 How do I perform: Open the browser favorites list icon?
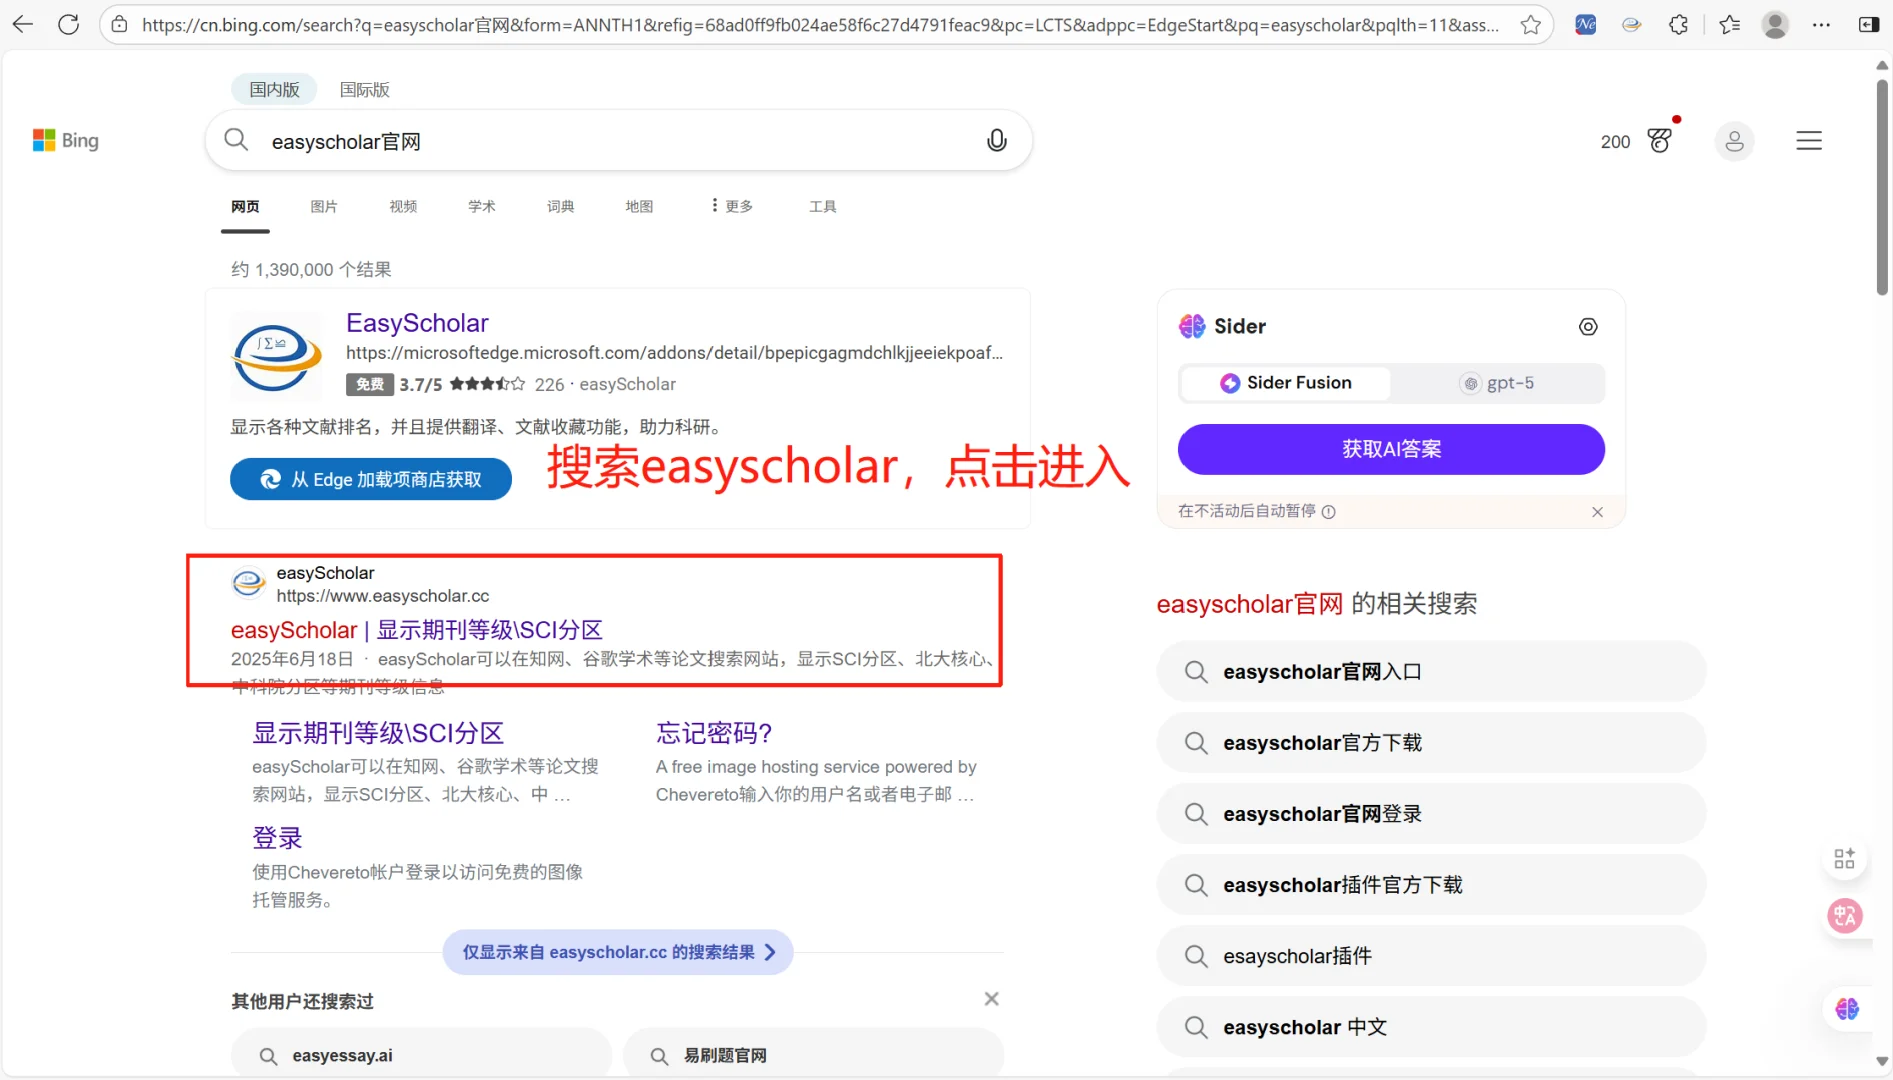click(x=1729, y=24)
